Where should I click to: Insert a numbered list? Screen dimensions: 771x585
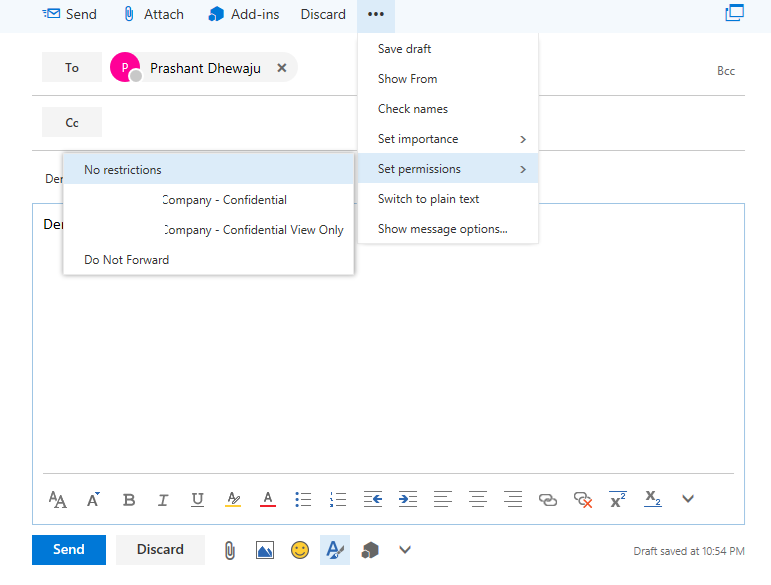point(338,499)
